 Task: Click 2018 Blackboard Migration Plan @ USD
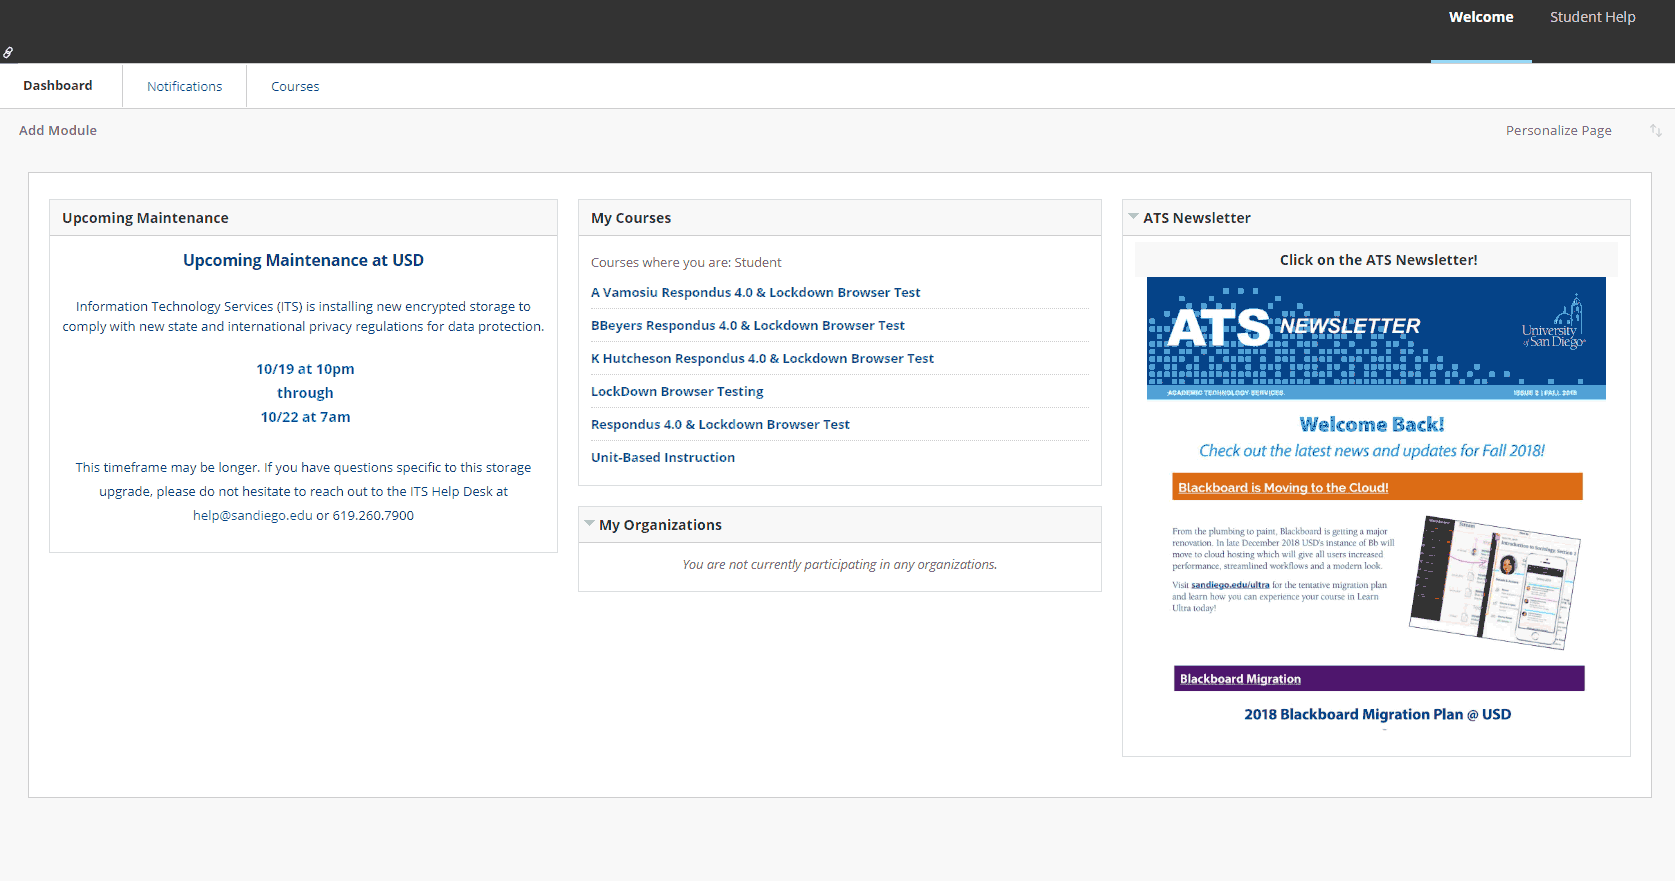coord(1377,714)
